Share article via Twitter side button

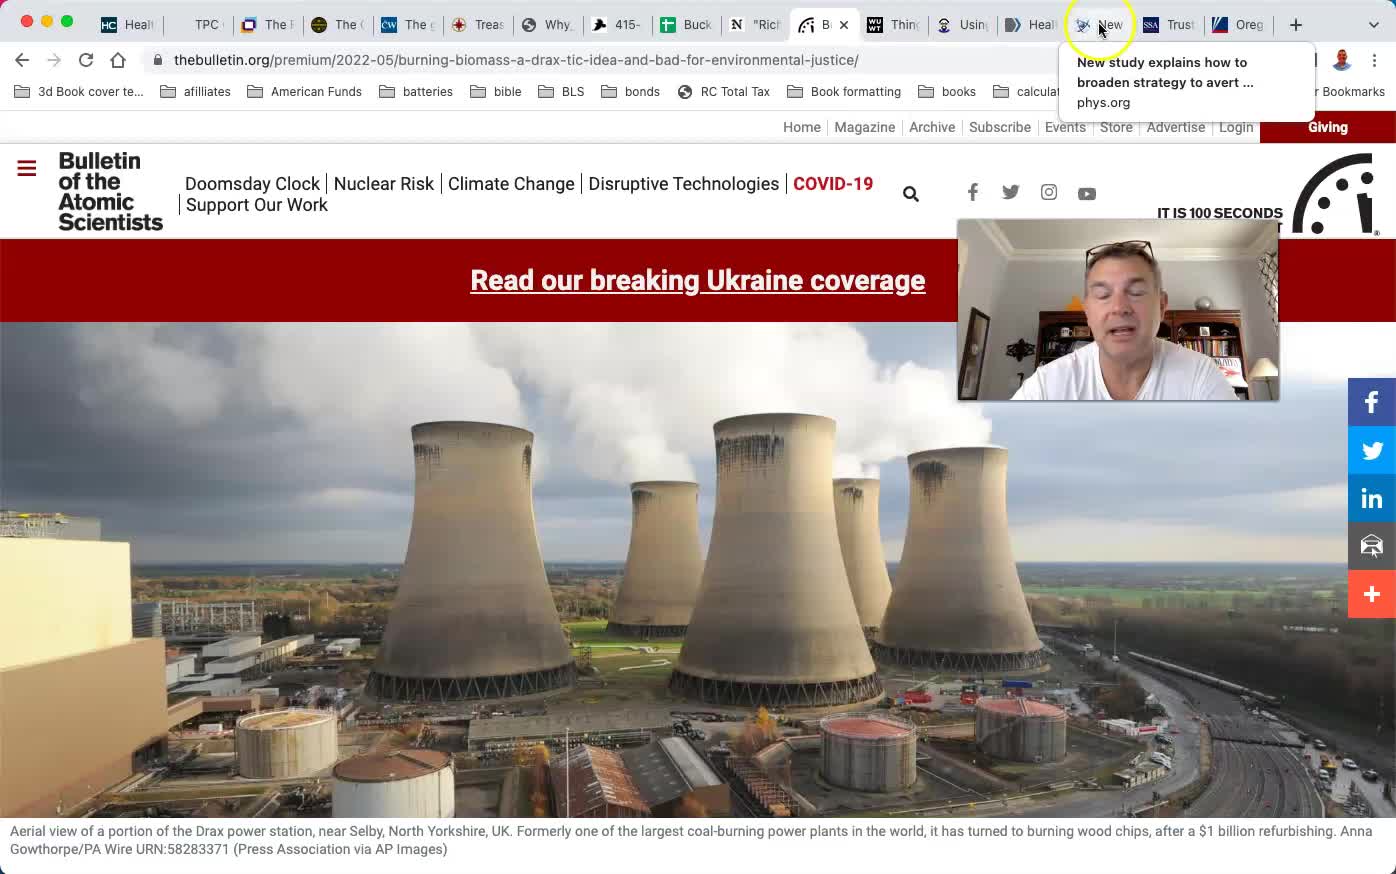1372,450
